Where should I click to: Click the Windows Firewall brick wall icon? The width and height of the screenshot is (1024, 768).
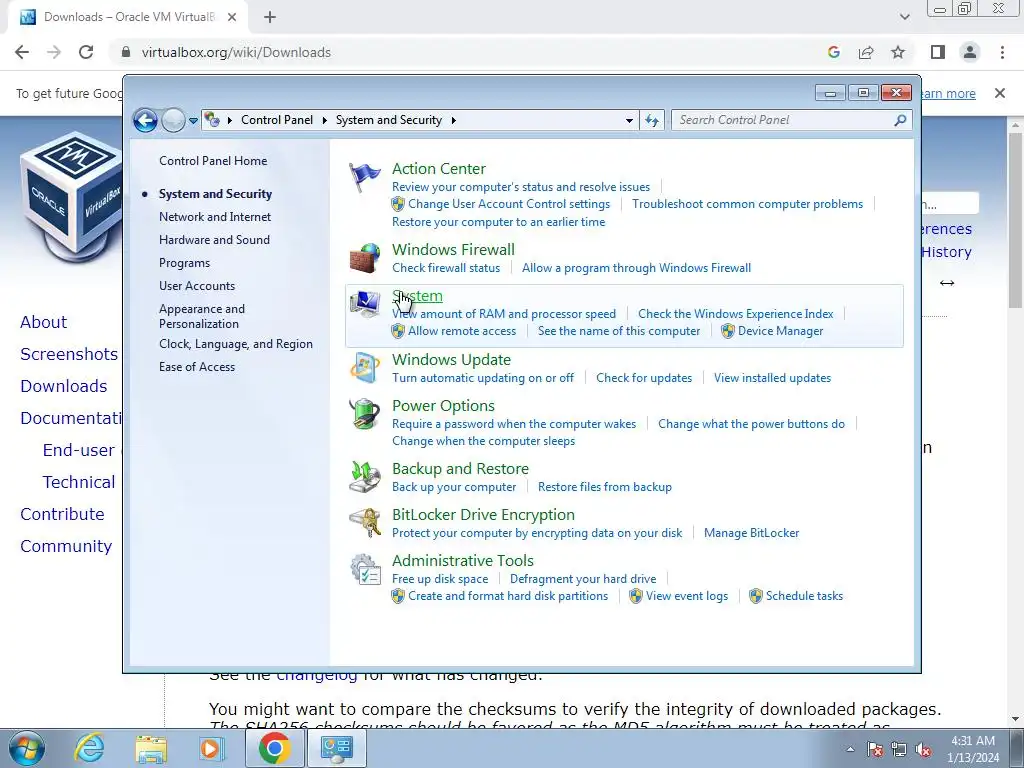pos(364,258)
